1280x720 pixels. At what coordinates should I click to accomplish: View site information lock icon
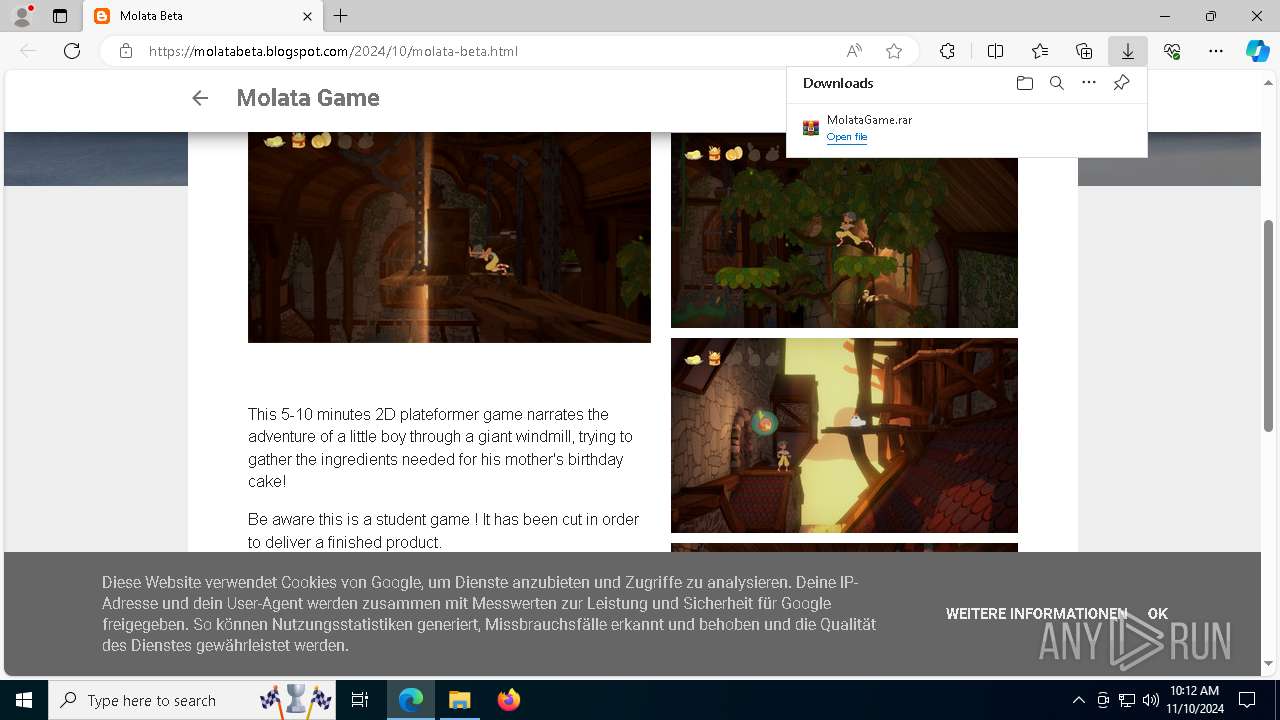tap(126, 51)
